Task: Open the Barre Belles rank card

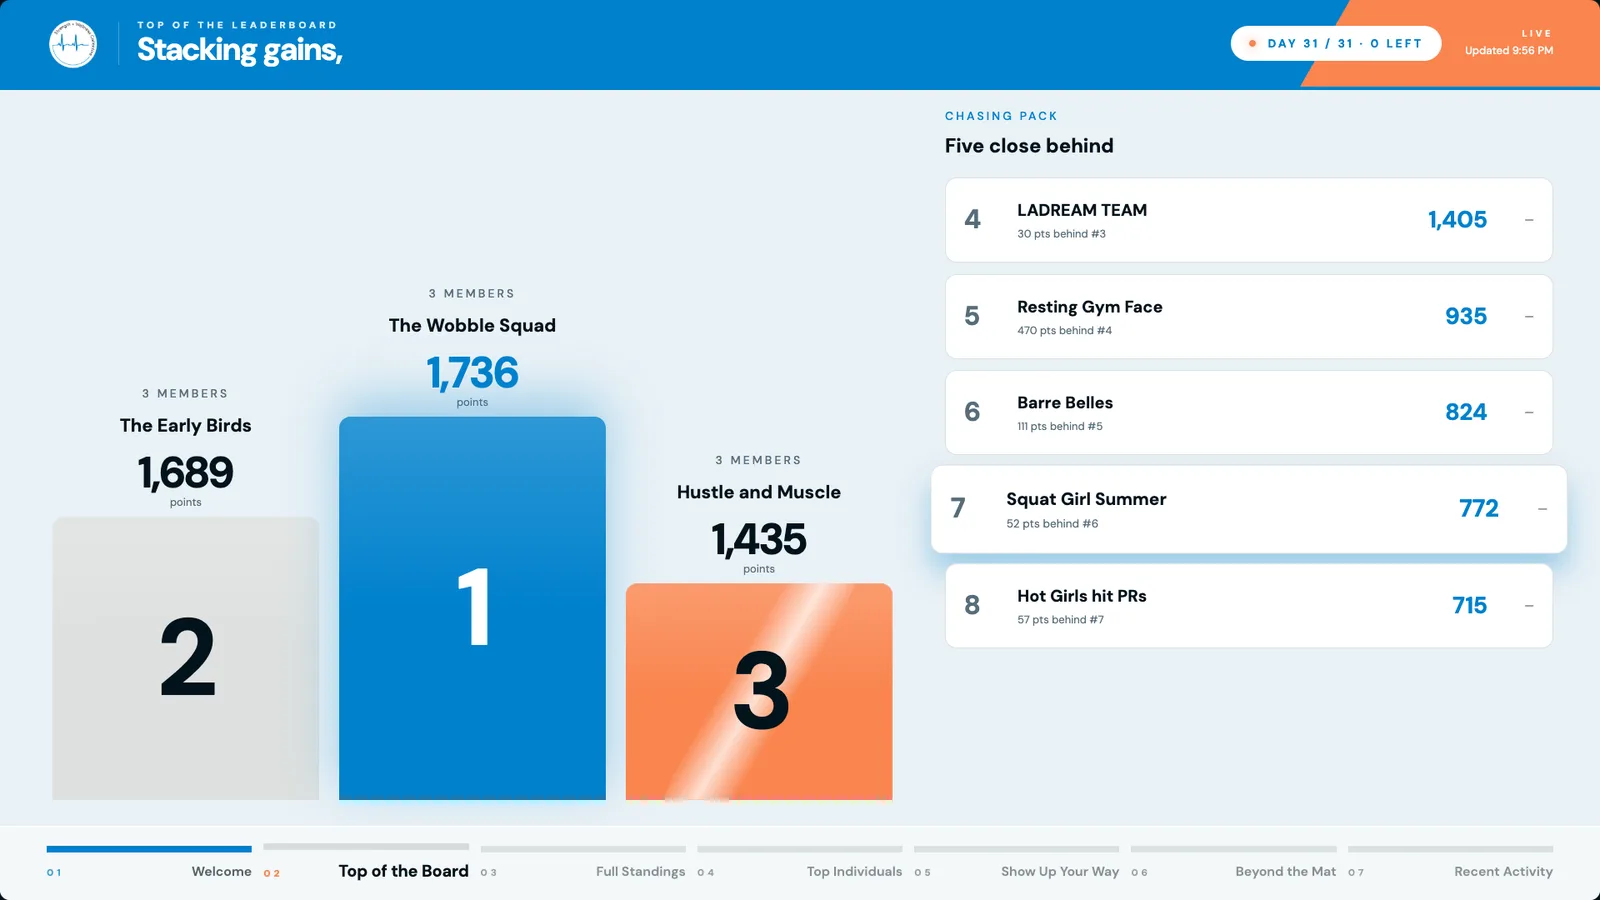Action: click(1249, 413)
